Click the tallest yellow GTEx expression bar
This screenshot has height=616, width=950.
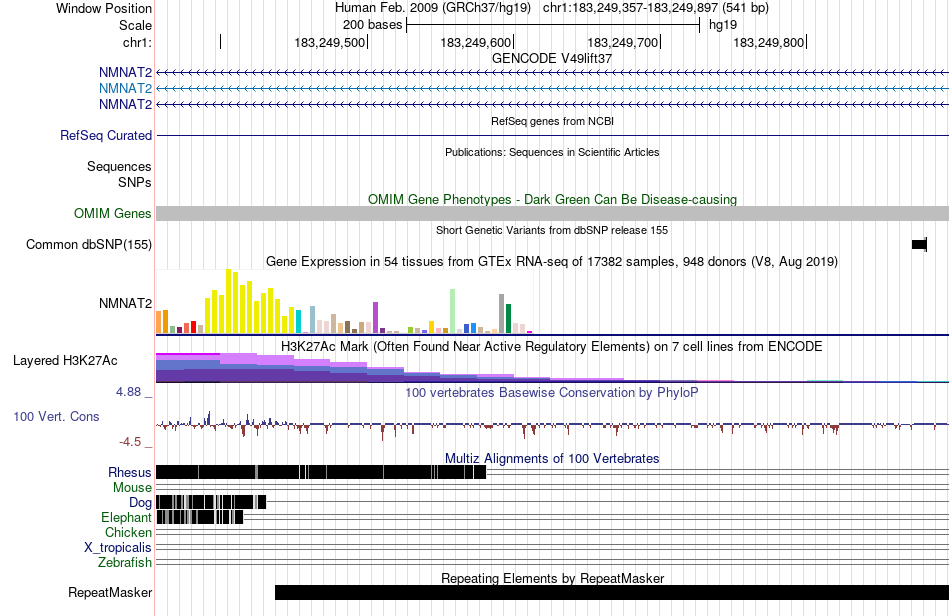coord(229,301)
